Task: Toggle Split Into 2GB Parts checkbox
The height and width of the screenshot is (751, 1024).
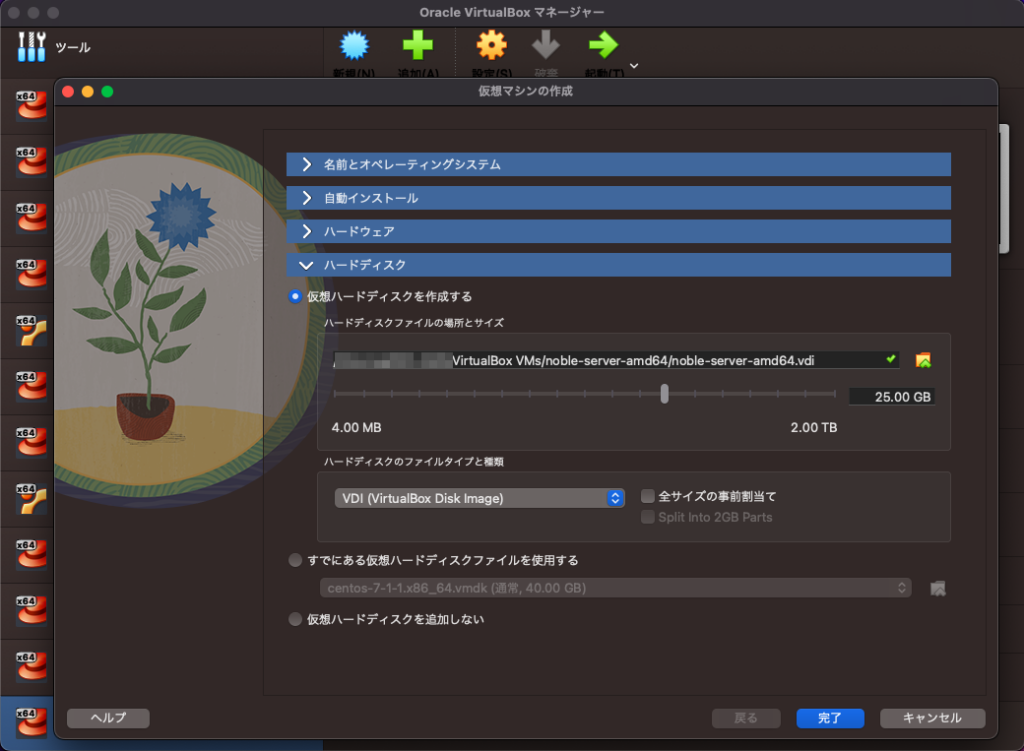Action: pyautogui.click(x=648, y=517)
